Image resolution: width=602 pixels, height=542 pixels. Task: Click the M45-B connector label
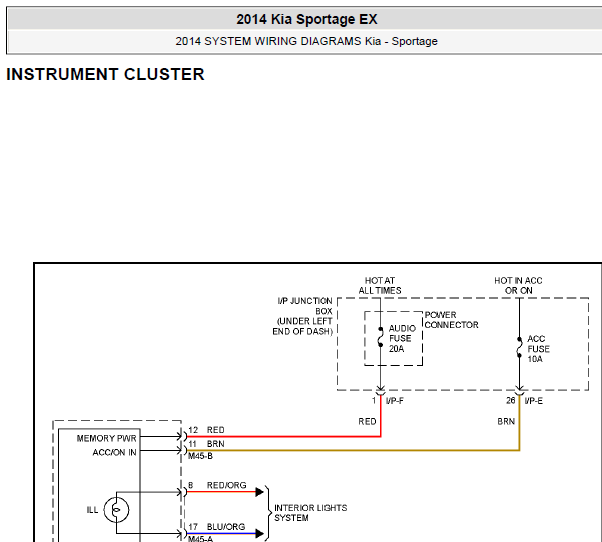pos(200,456)
